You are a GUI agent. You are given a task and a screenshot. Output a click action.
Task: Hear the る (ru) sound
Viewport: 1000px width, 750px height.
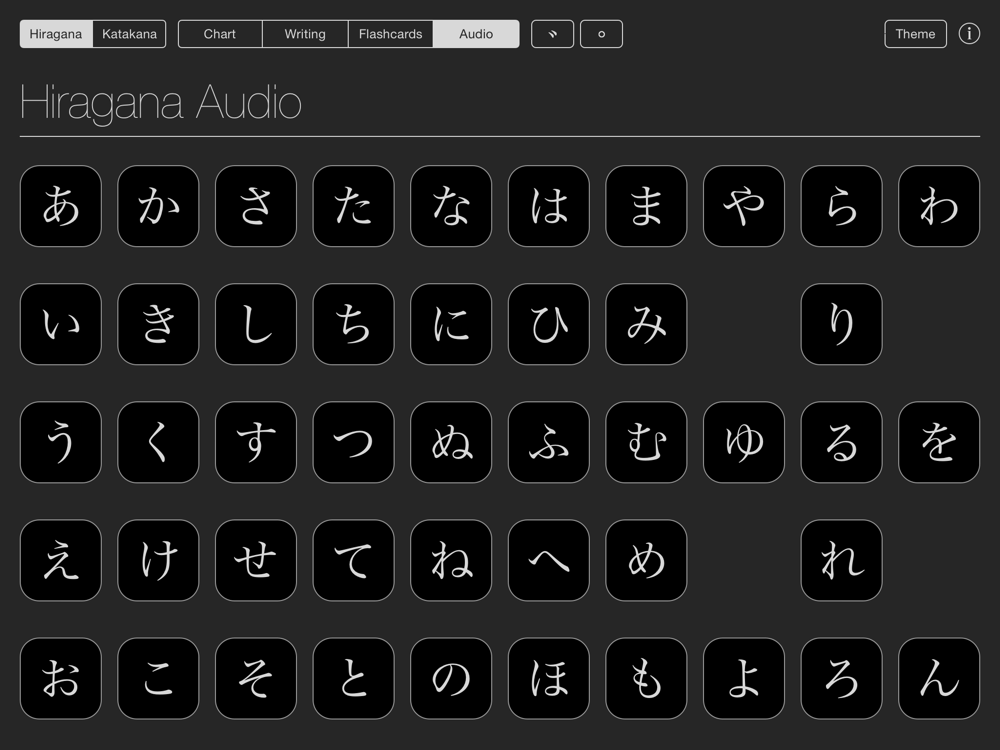click(x=841, y=442)
